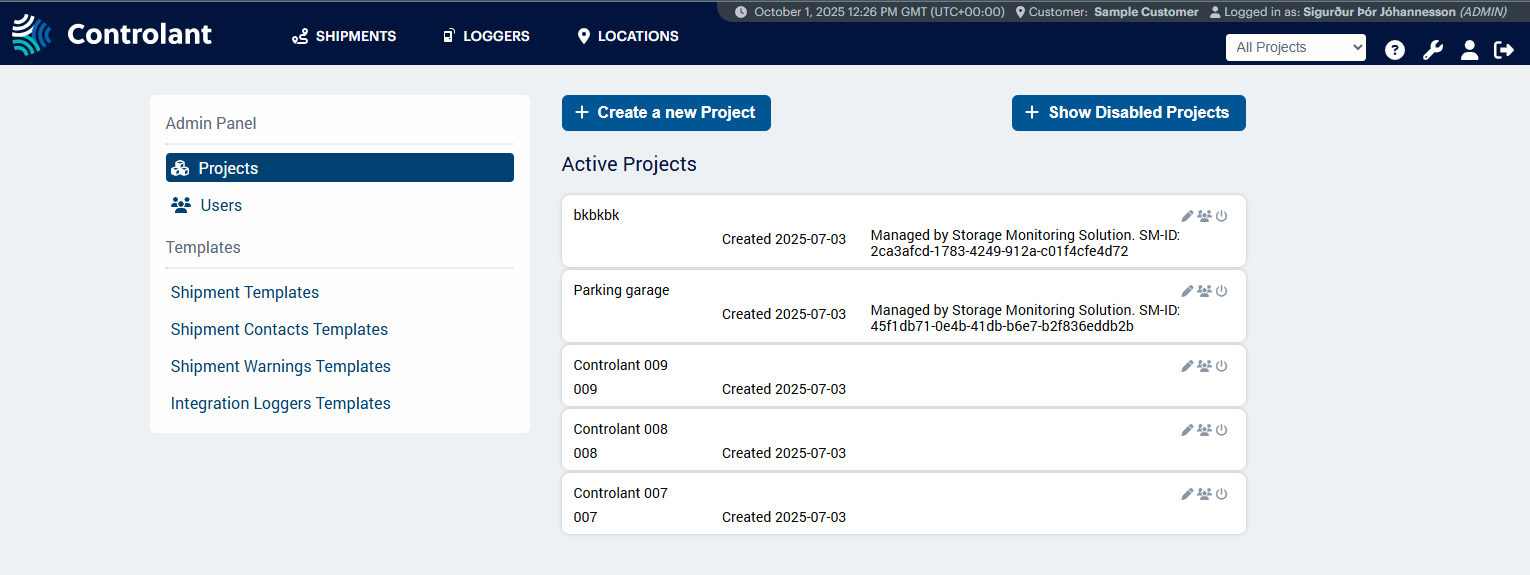Image resolution: width=1530 pixels, height=575 pixels.
Task: Open Shipment Templates link
Action: click(x=245, y=292)
